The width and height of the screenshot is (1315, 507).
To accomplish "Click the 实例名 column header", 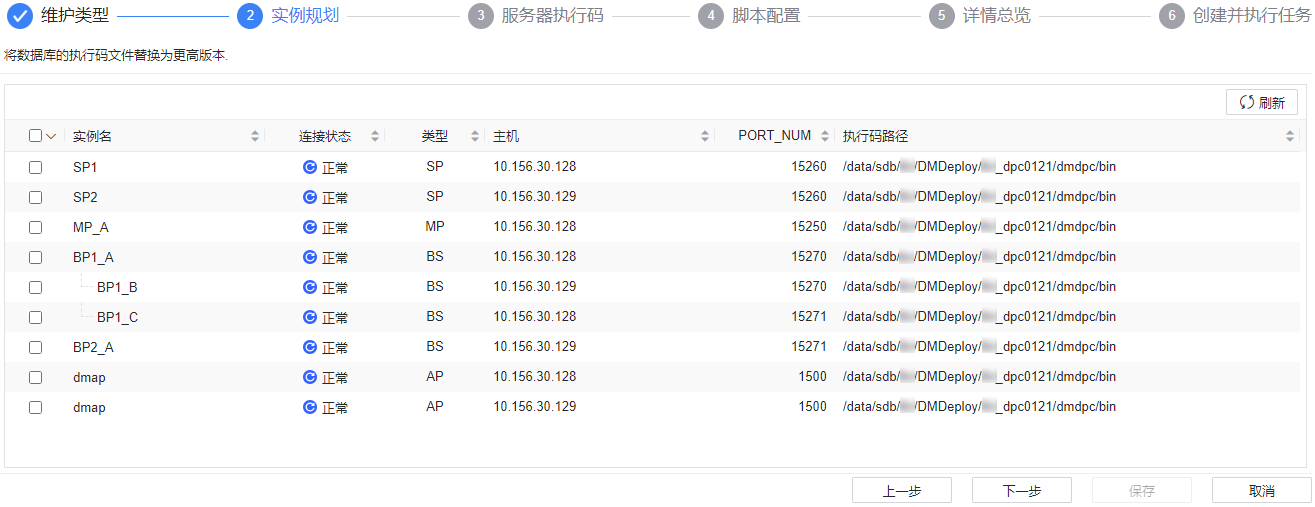I will 92,136.
